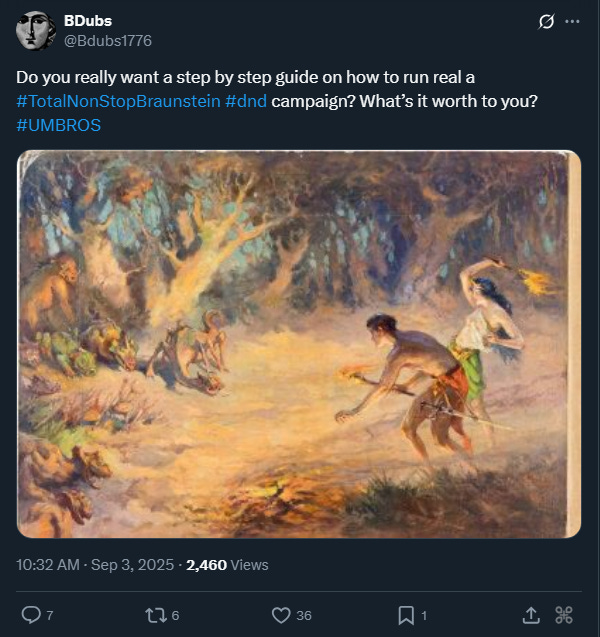Open the #TotalNonStopBraunstein hashtag
The width and height of the screenshot is (600, 637).
pyautogui.click(x=118, y=101)
